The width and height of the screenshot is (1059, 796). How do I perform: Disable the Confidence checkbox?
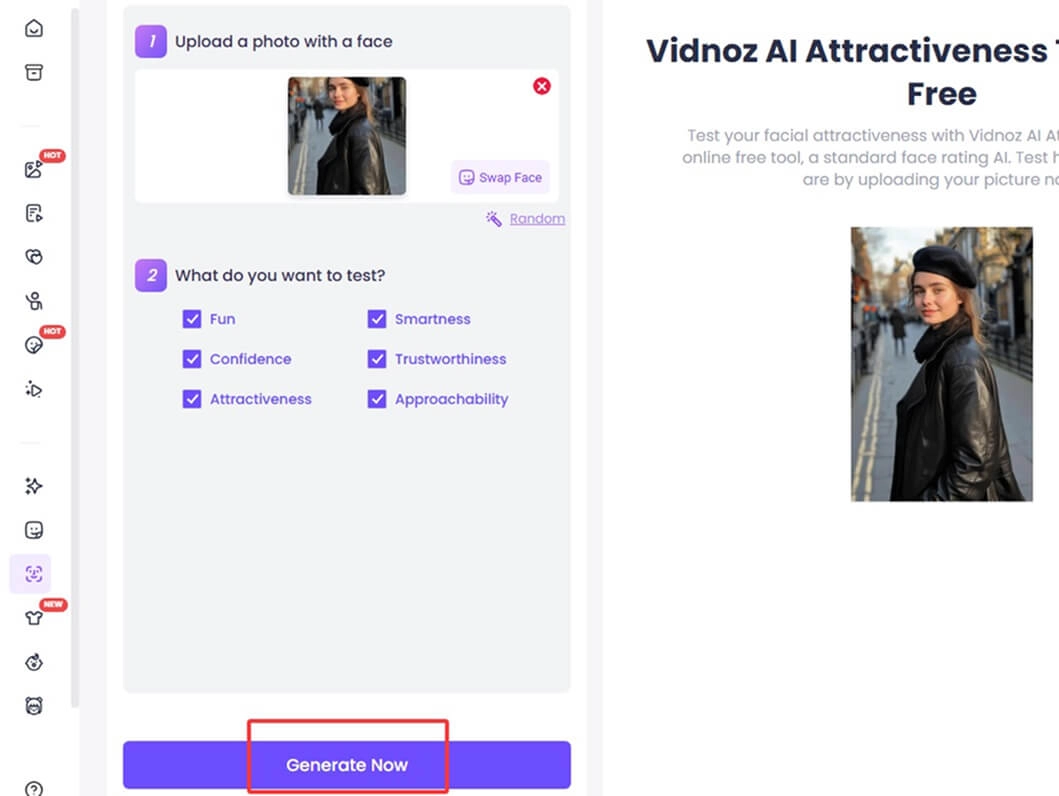pos(192,359)
